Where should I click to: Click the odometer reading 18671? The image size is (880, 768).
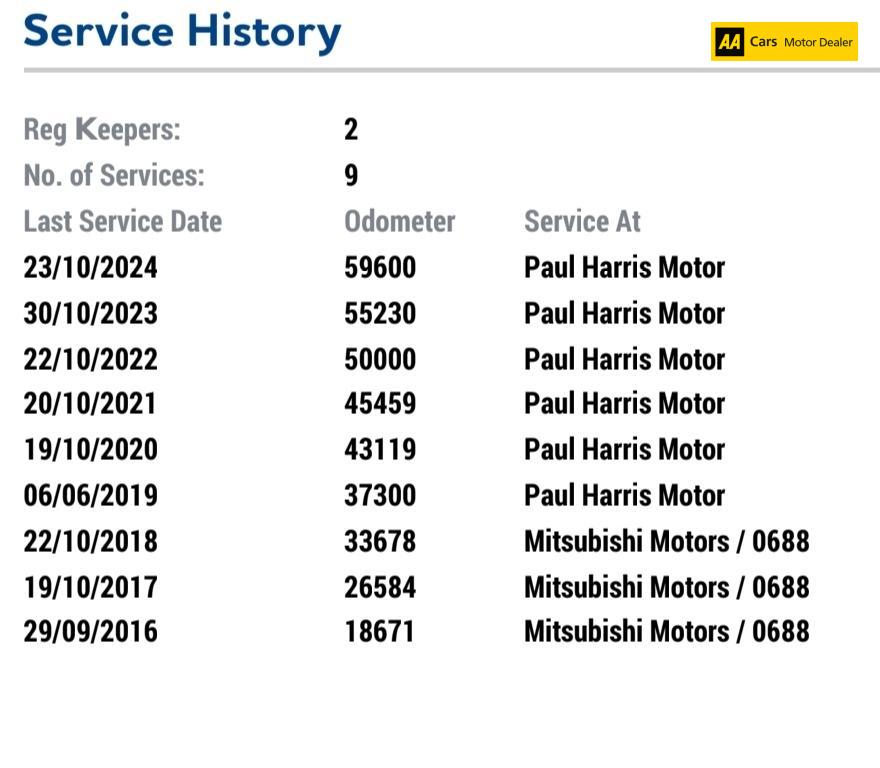[380, 631]
